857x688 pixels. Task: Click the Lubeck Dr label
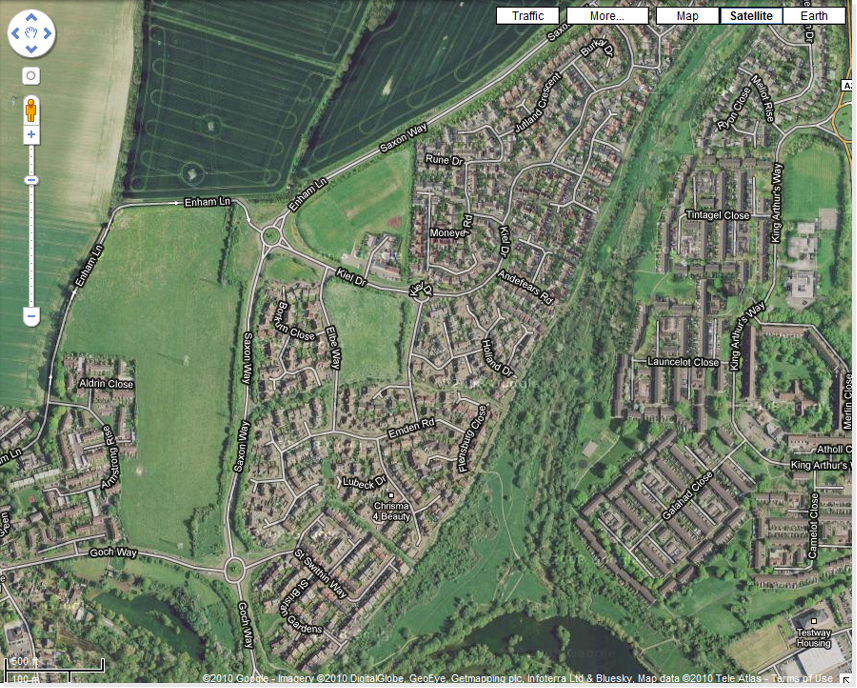pos(365,483)
